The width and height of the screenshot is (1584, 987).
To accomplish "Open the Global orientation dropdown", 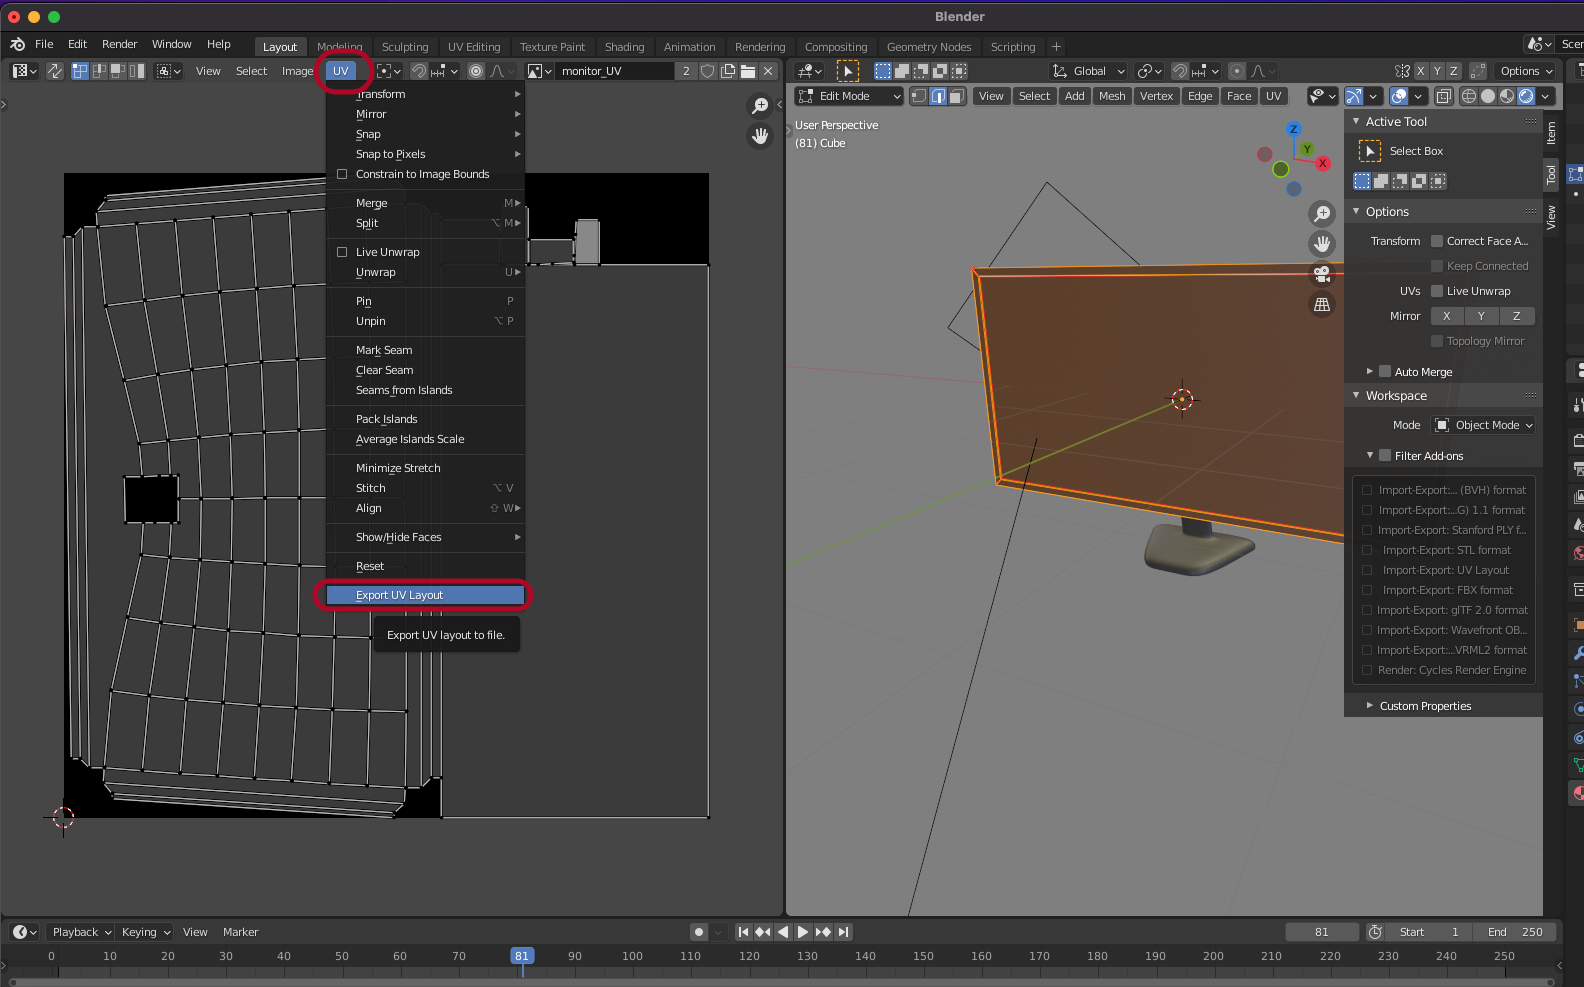I will (1089, 71).
